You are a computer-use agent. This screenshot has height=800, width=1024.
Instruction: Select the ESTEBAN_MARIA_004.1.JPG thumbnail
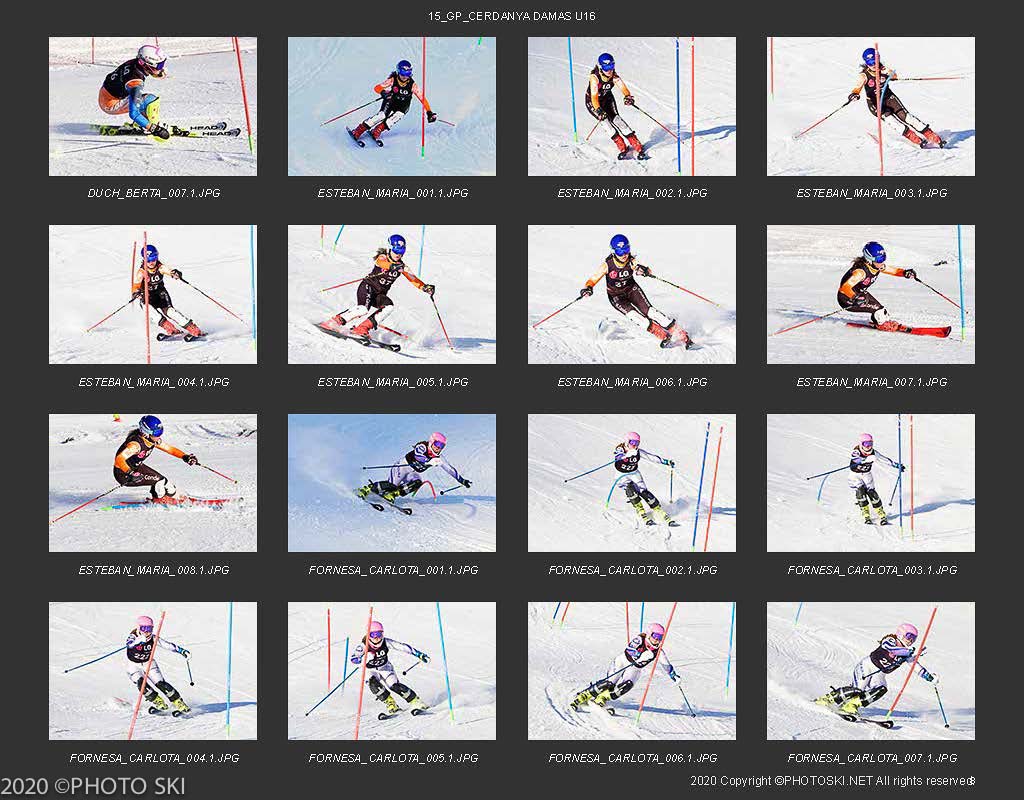point(153,295)
